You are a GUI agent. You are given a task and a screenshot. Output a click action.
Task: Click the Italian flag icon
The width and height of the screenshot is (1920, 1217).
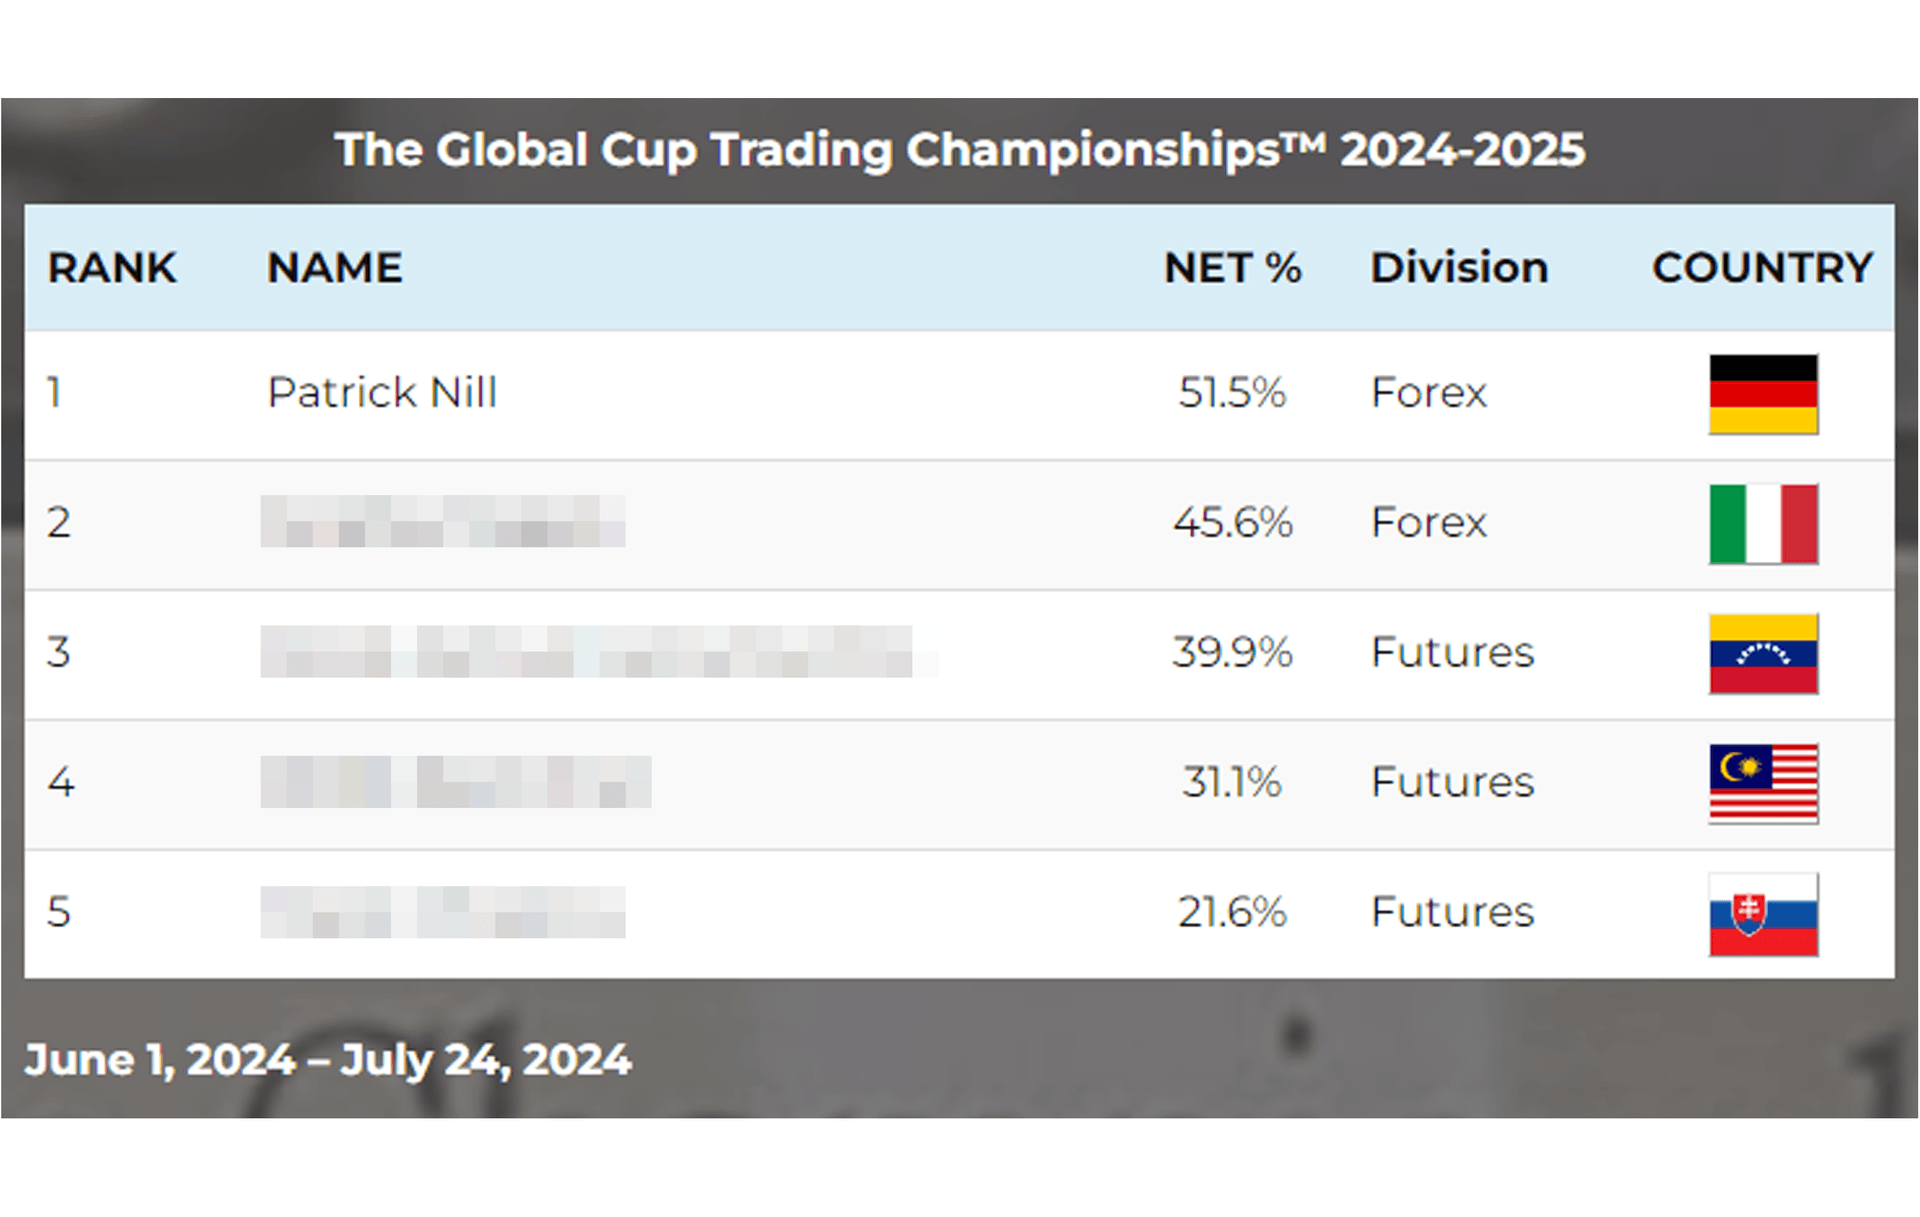tap(1763, 524)
